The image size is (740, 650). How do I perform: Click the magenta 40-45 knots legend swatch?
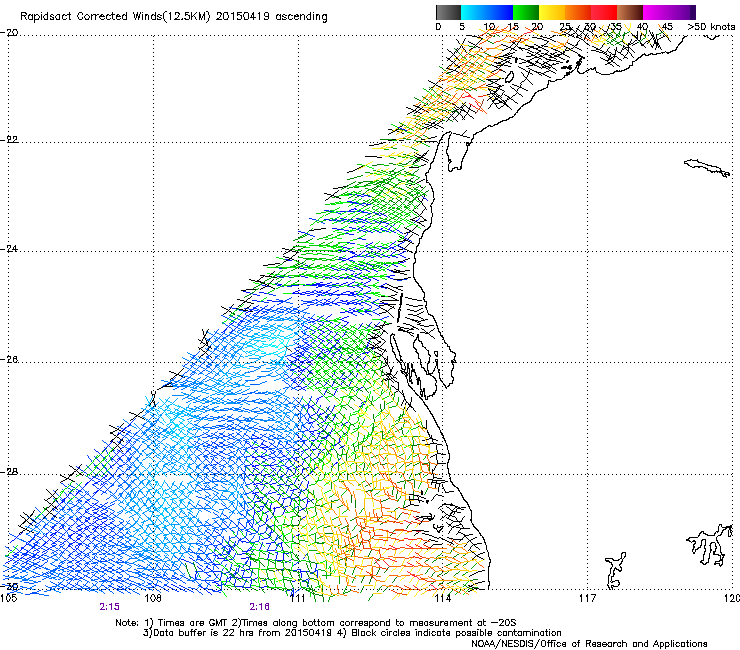(x=656, y=12)
